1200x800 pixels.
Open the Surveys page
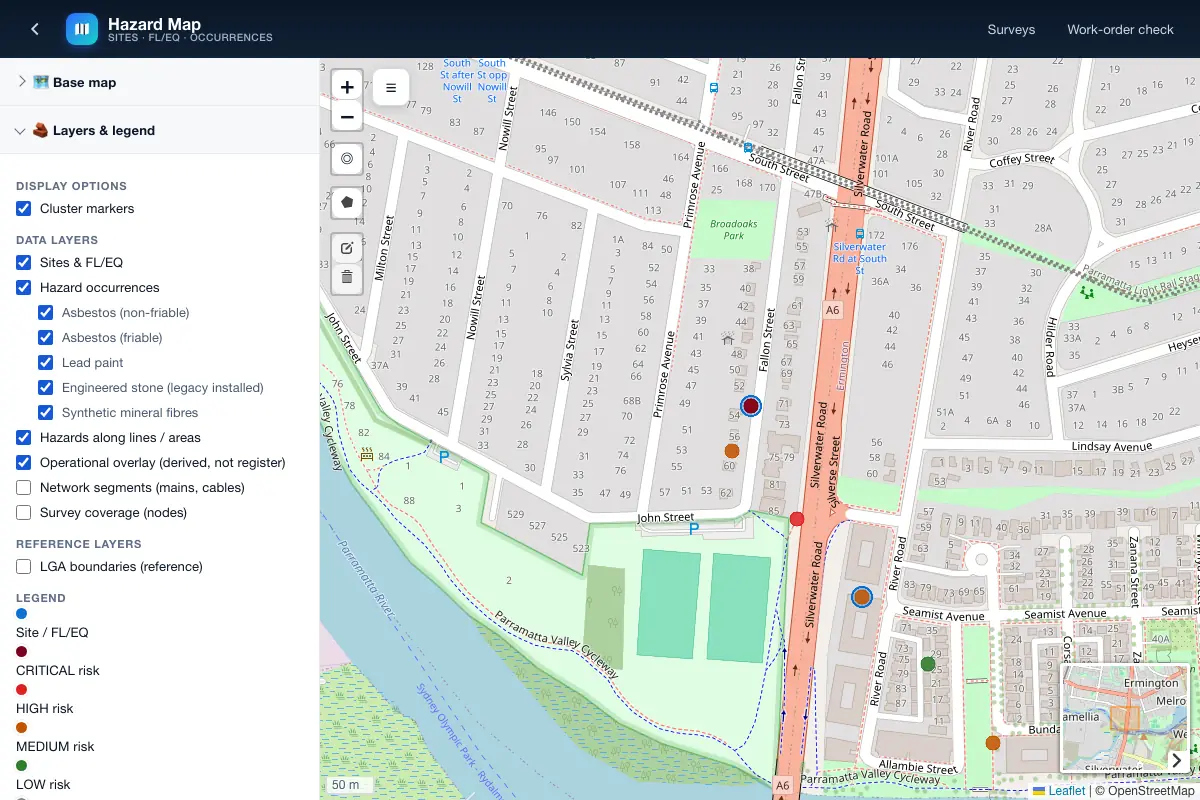coord(1011,29)
